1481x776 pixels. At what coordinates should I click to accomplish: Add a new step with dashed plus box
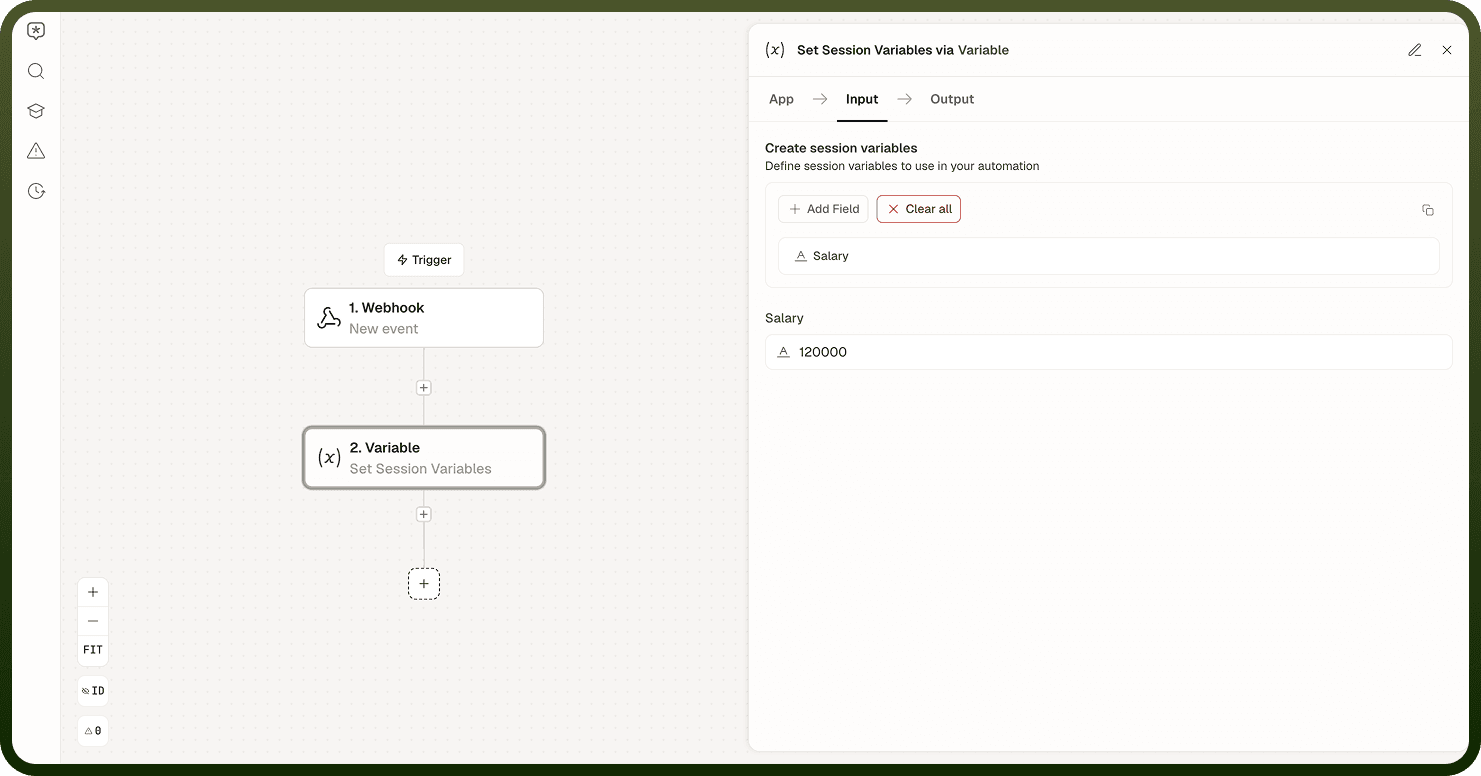pyautogui.click(x=424, y=584)
